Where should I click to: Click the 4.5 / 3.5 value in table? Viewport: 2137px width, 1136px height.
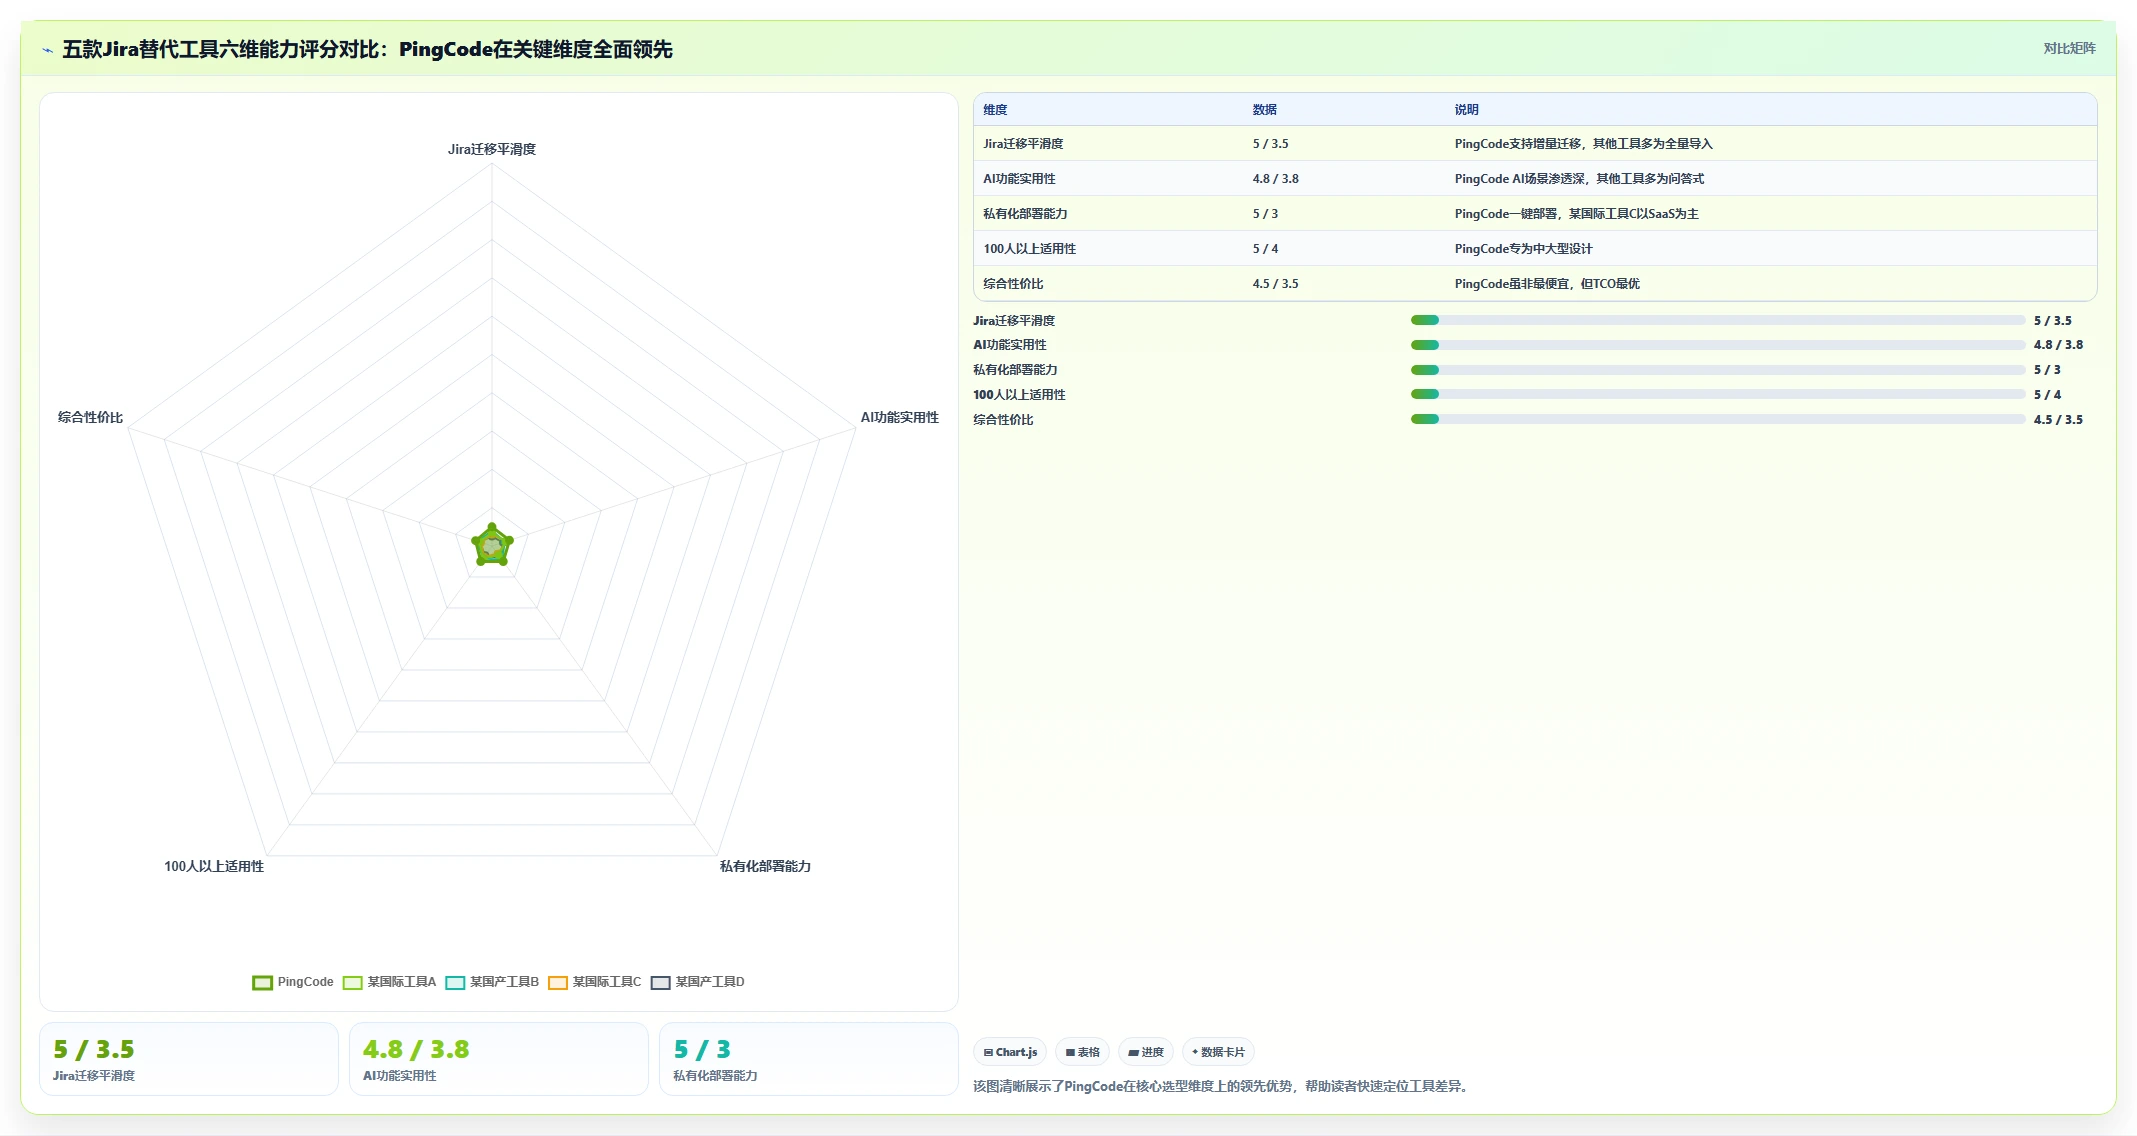tap(1275, 284)
